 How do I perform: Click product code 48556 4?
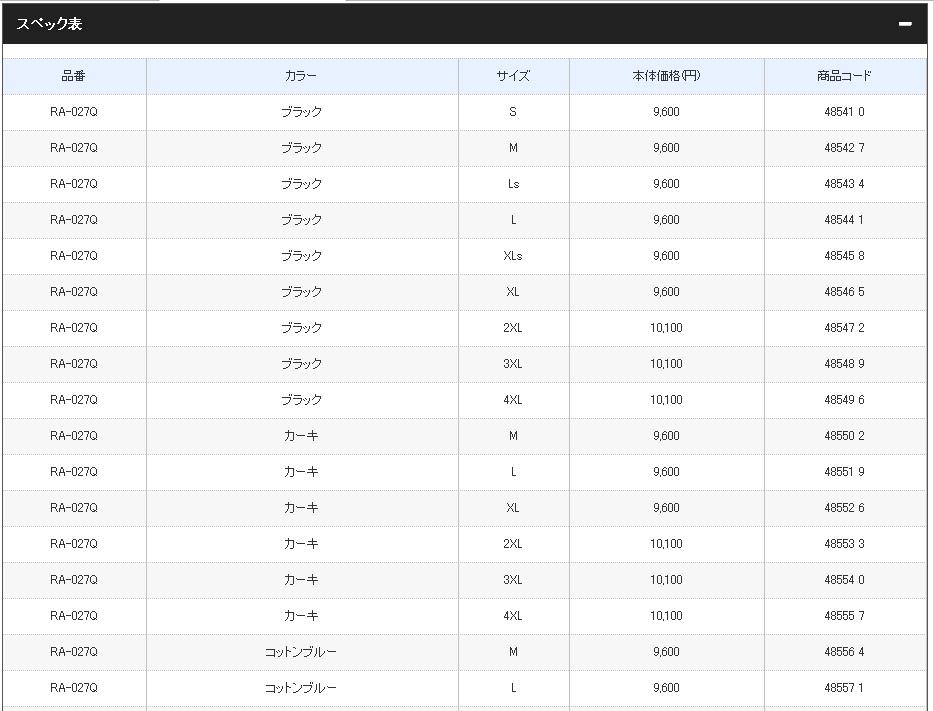click(x=844, y=652)
